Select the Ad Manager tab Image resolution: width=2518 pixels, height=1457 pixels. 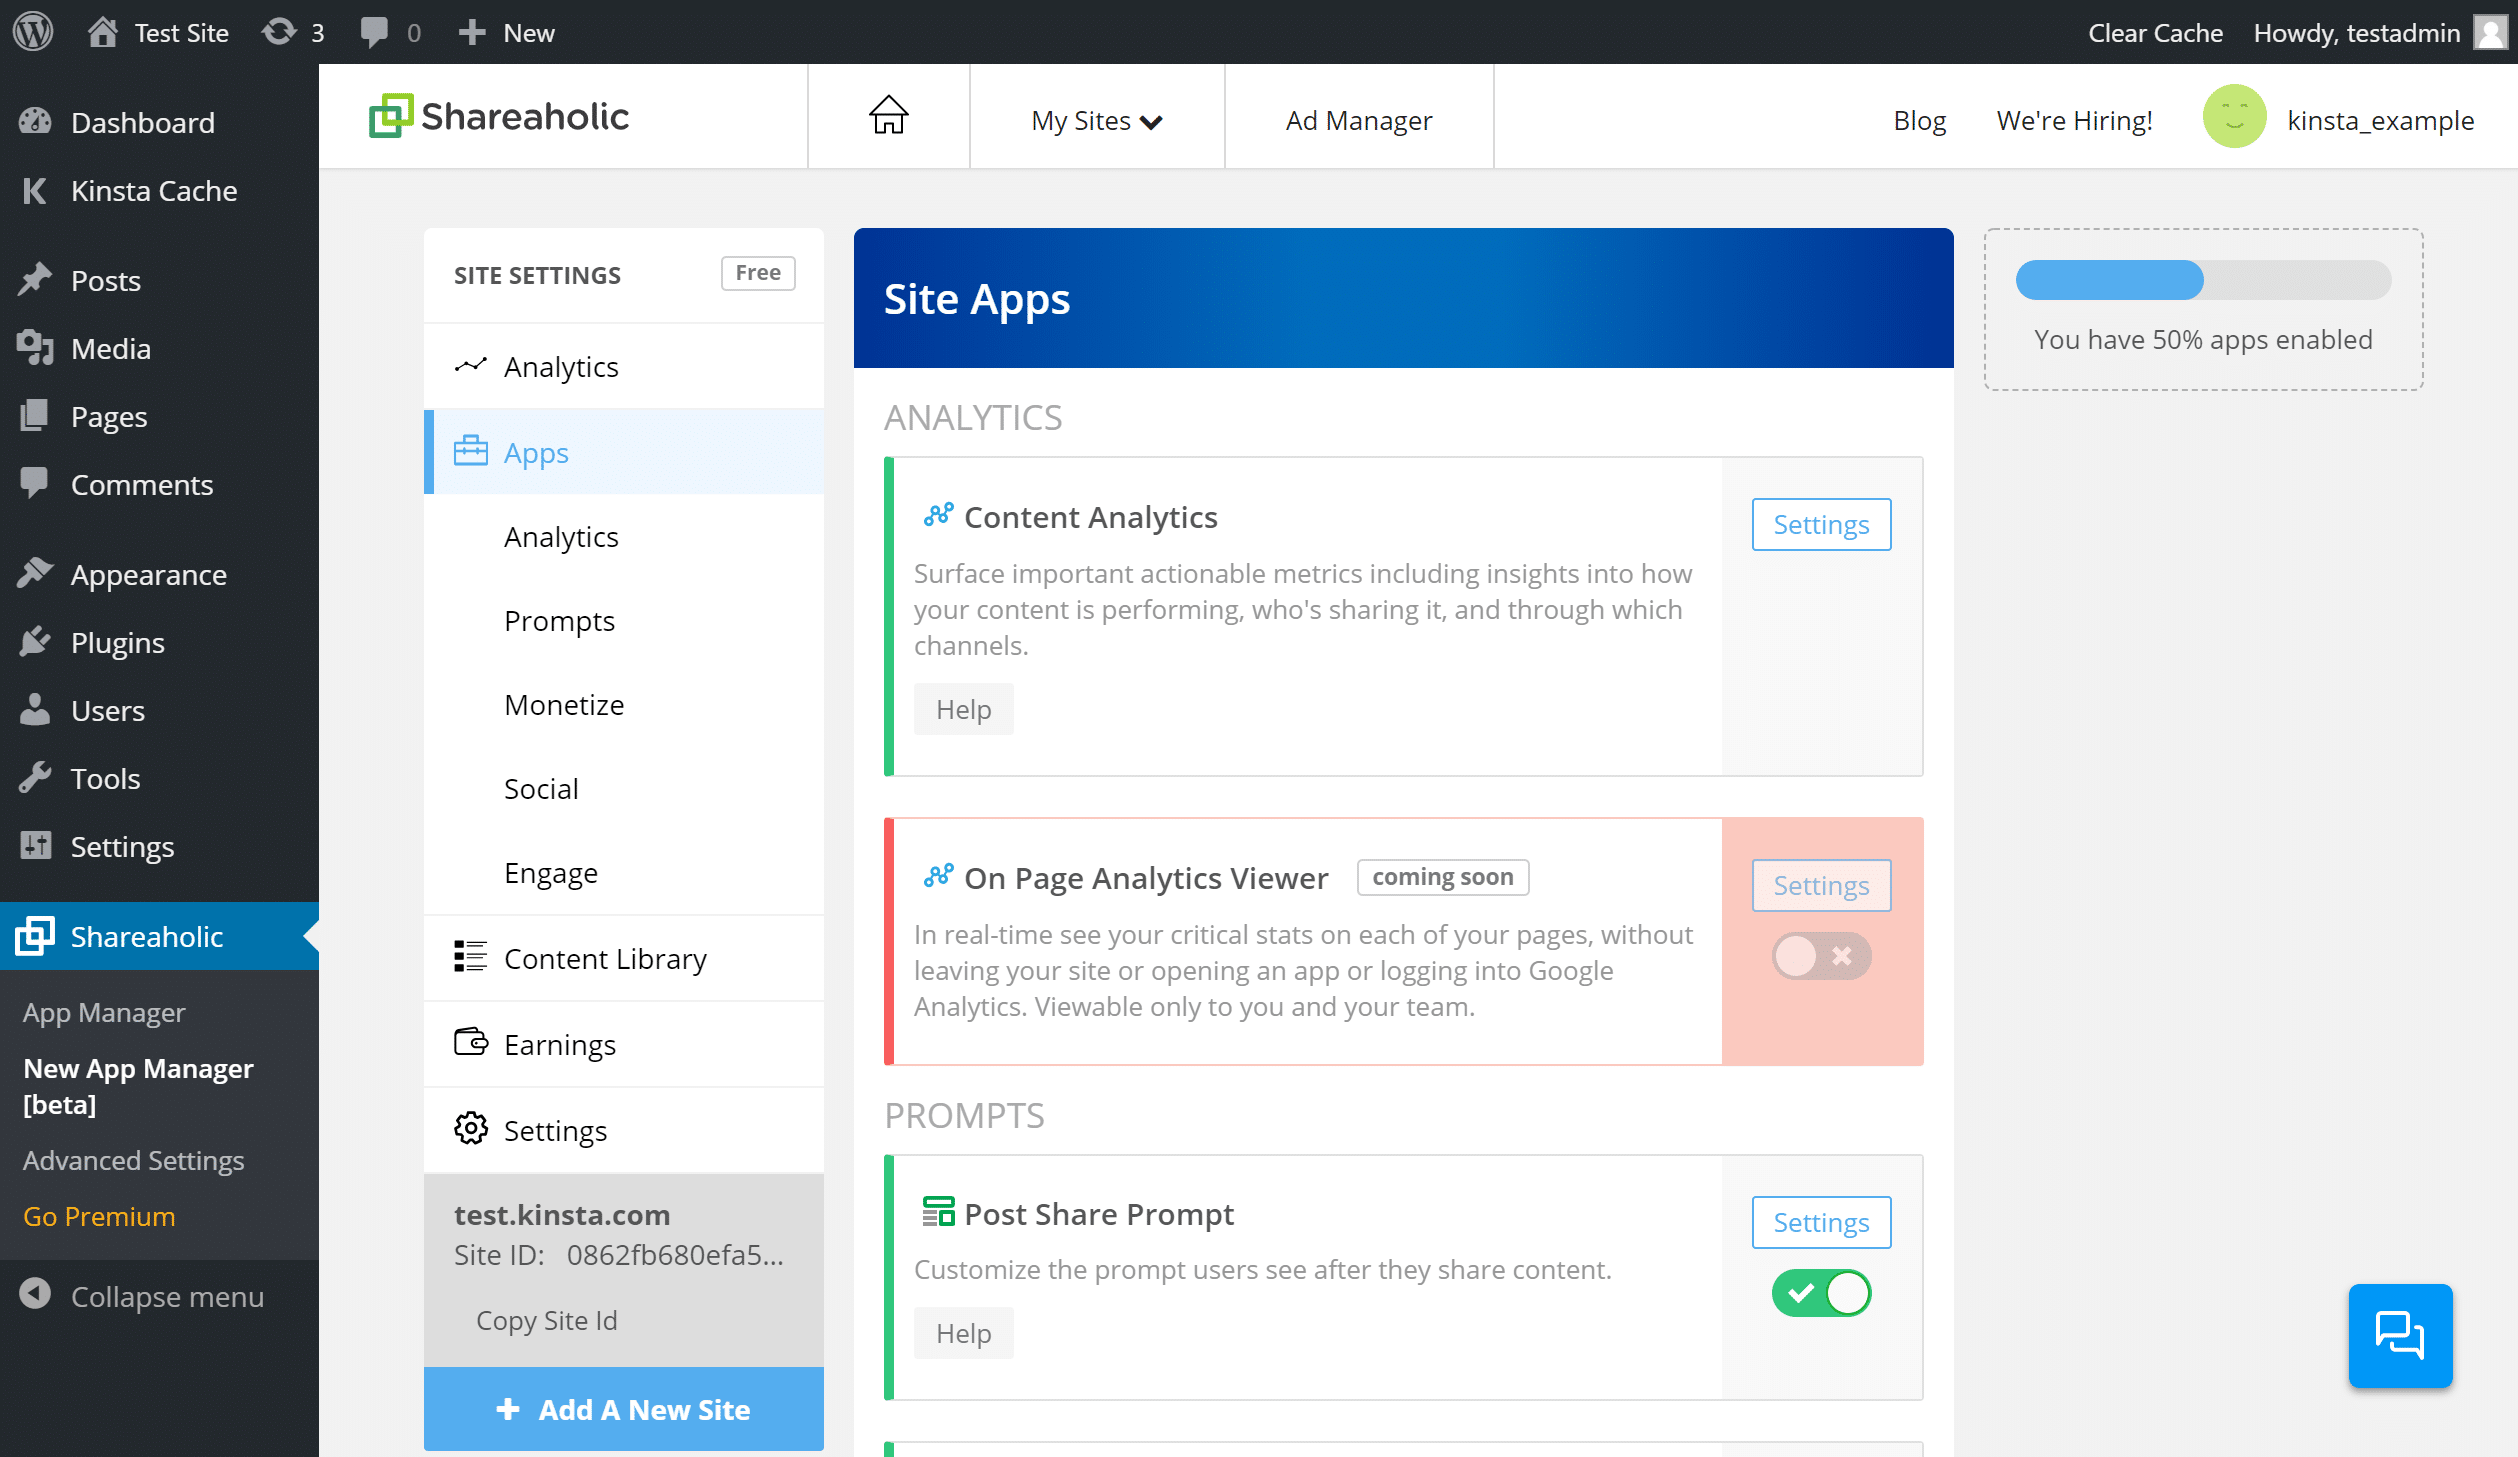[1356, 118]
